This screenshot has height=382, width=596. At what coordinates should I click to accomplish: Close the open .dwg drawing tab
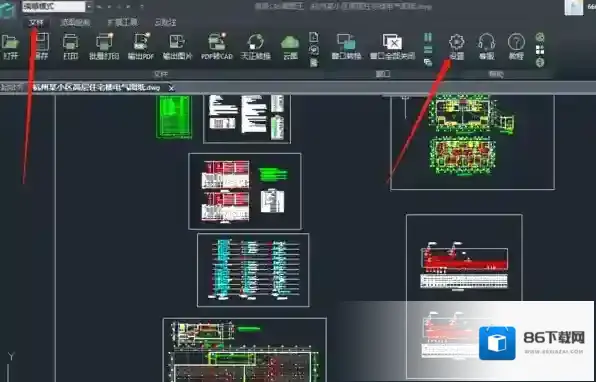(171, 88)
